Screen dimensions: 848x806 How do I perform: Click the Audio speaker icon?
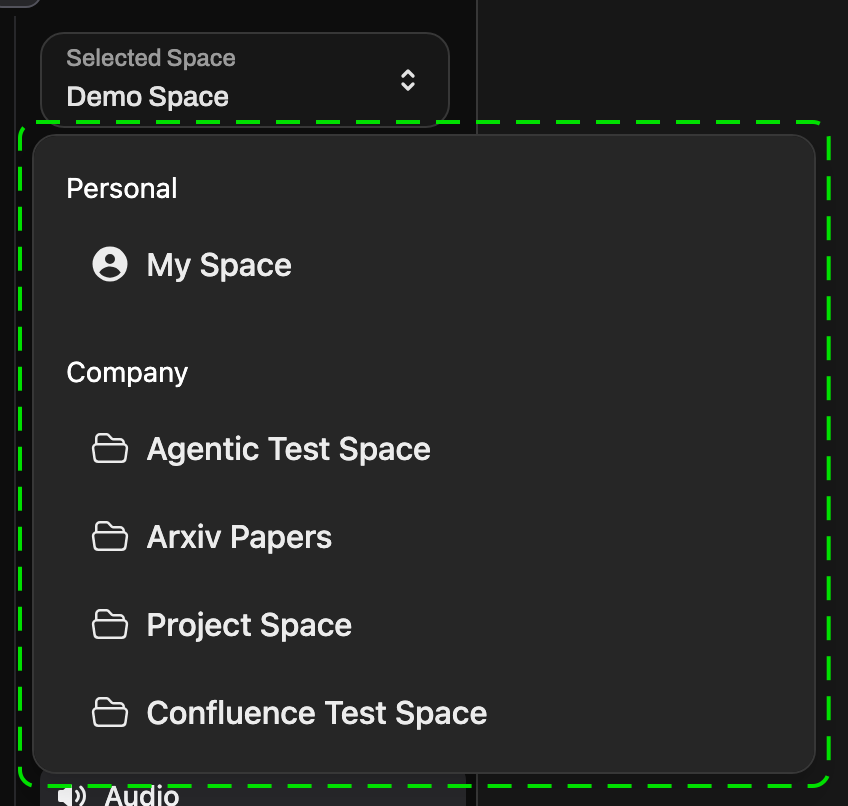71,796
